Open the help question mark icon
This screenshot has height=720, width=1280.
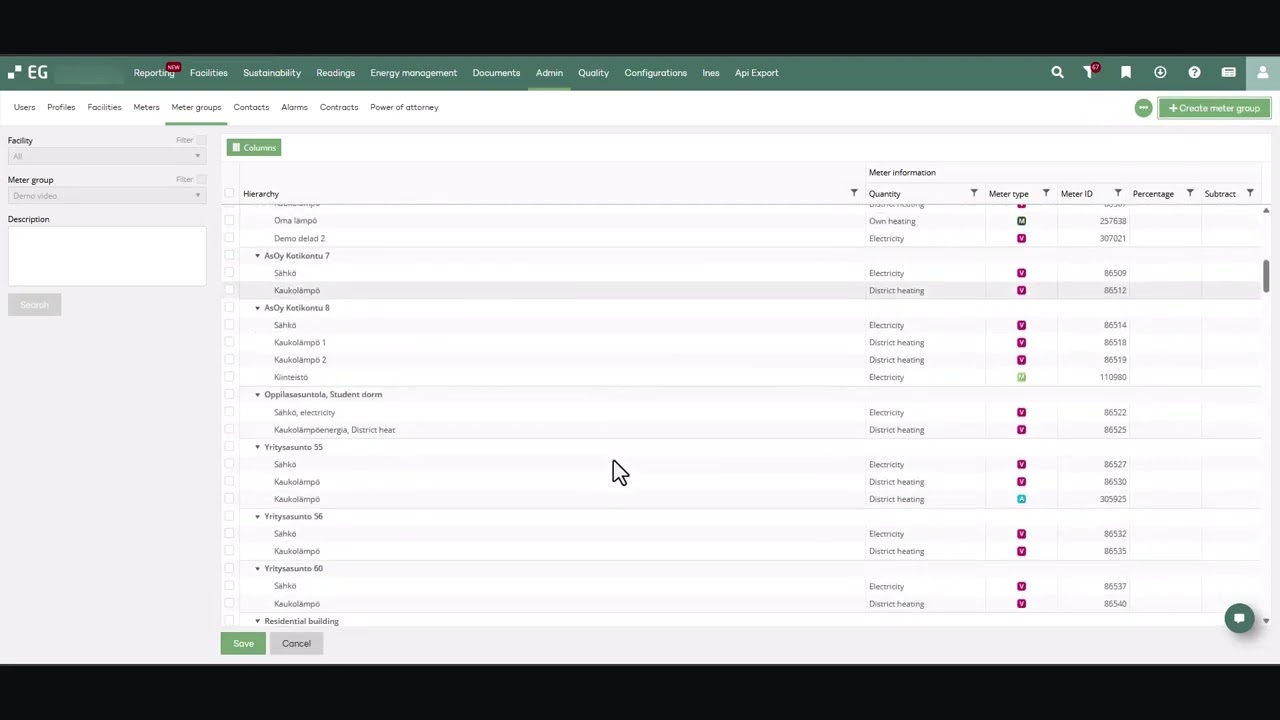click(x=1194, y=72)
